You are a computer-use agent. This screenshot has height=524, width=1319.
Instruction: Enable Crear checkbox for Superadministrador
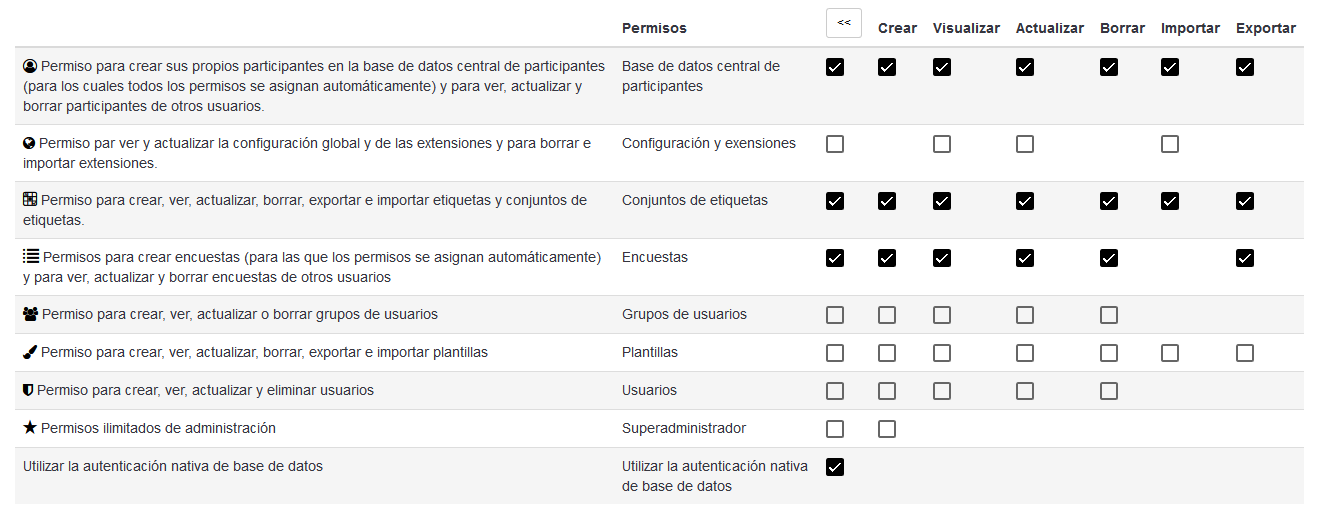pos(887,429)
